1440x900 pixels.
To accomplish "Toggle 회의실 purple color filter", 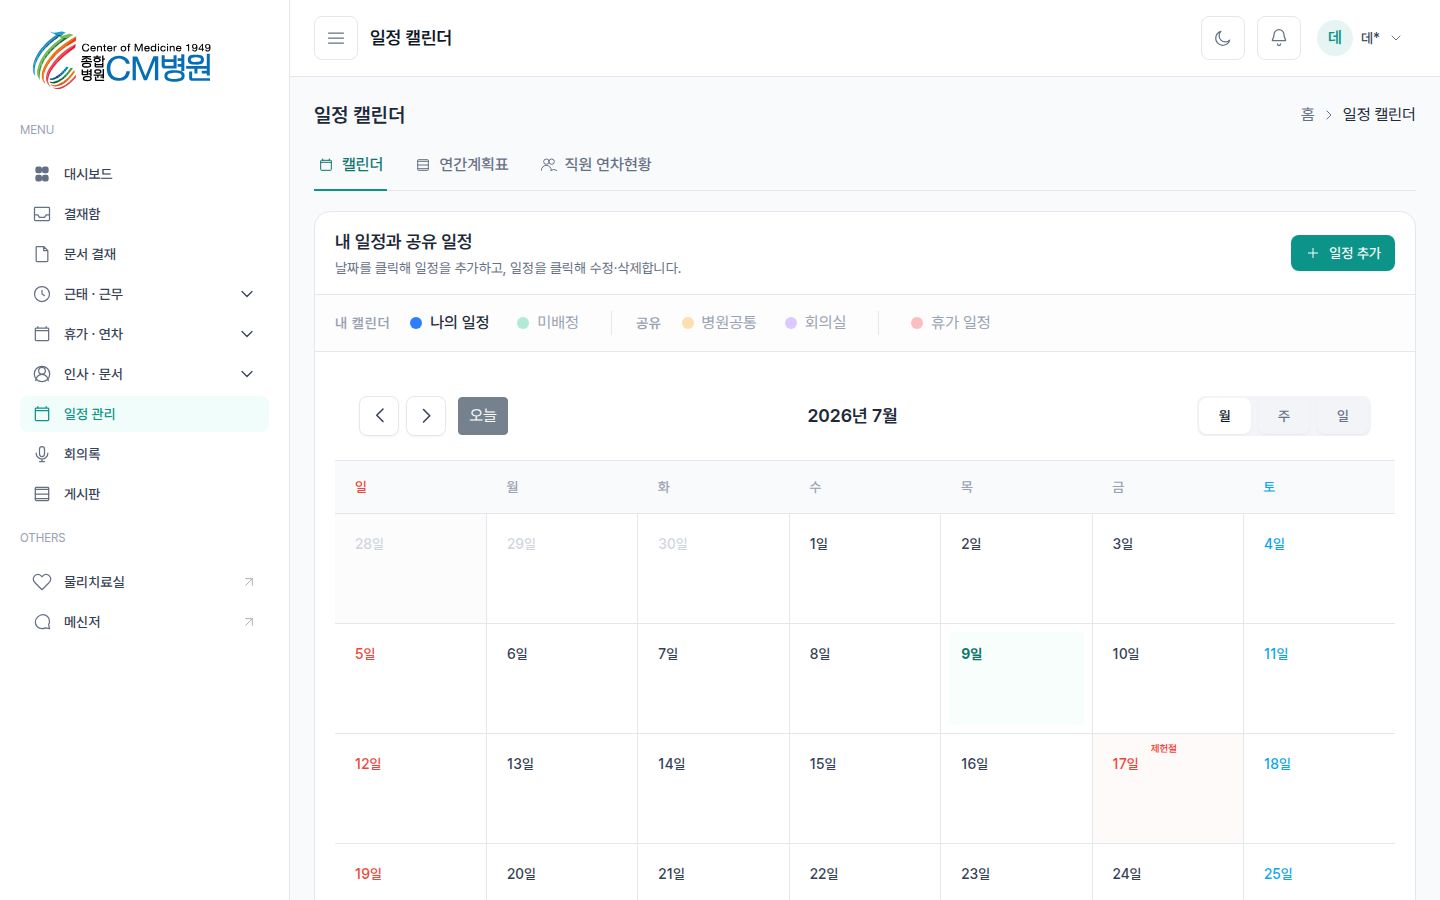I will coord(815,322).
